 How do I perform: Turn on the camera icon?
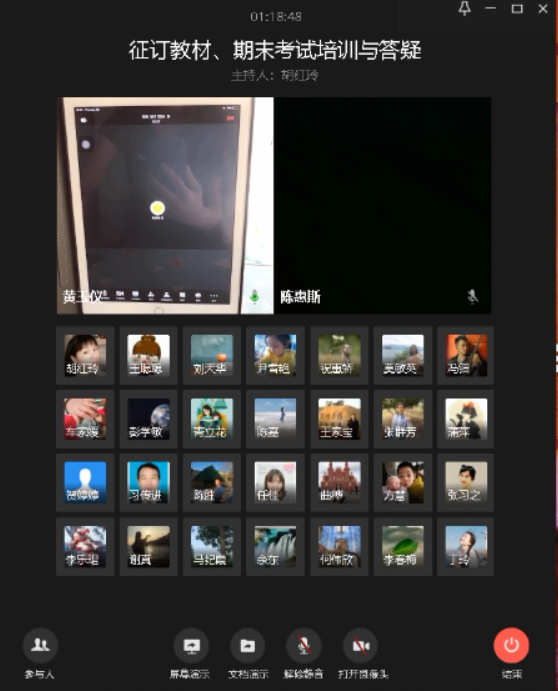coord(361,646)
